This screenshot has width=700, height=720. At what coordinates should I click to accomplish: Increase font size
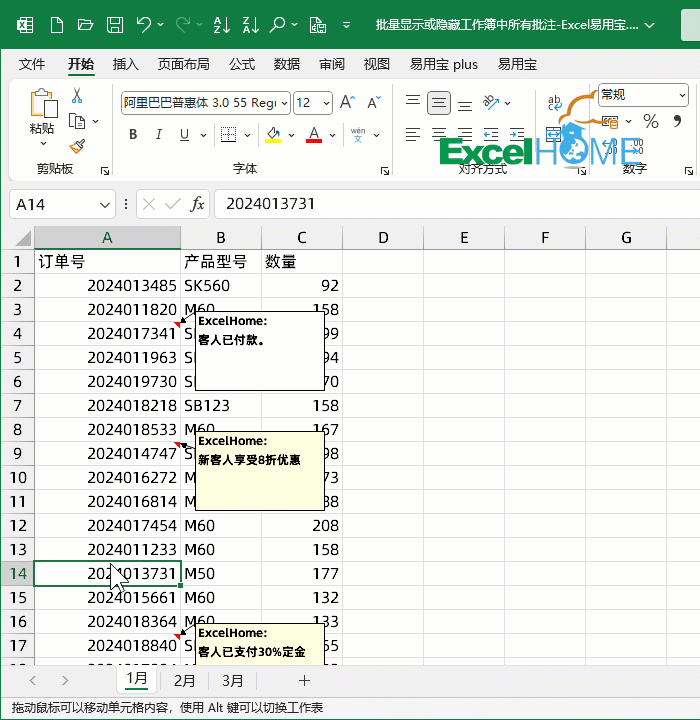coord(347,102)
